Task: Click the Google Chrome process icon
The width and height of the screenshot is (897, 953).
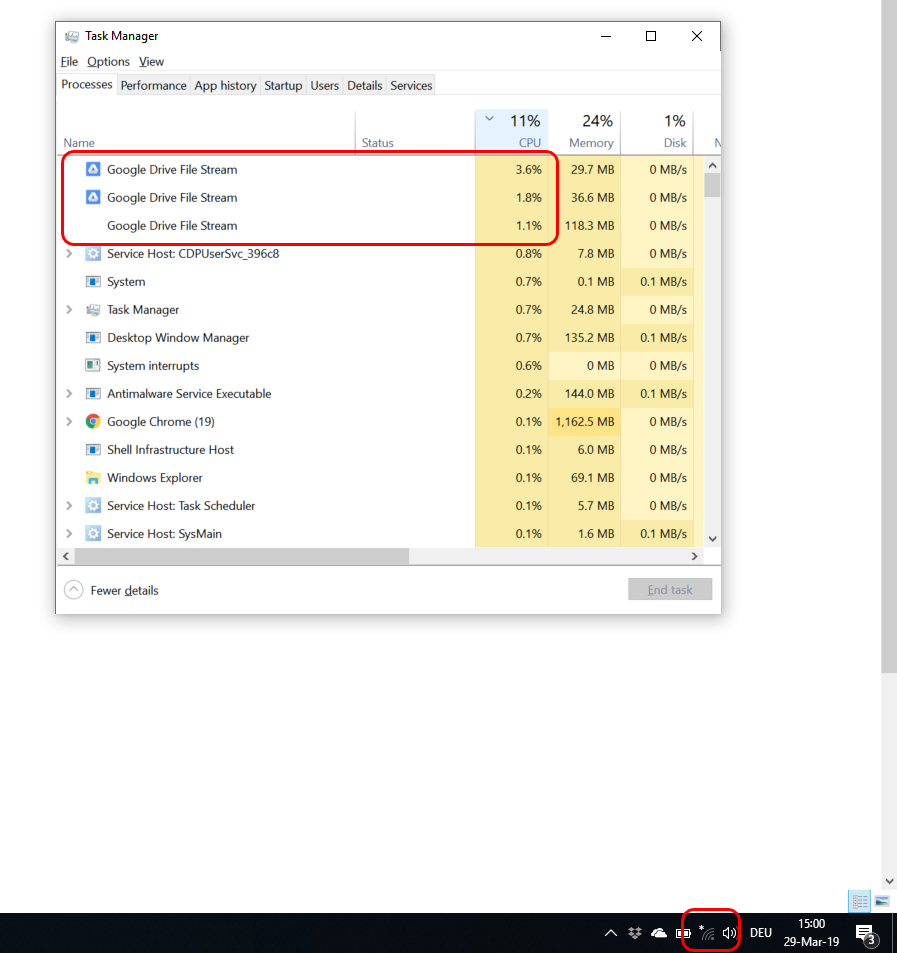Action: (x=93, y=421)
